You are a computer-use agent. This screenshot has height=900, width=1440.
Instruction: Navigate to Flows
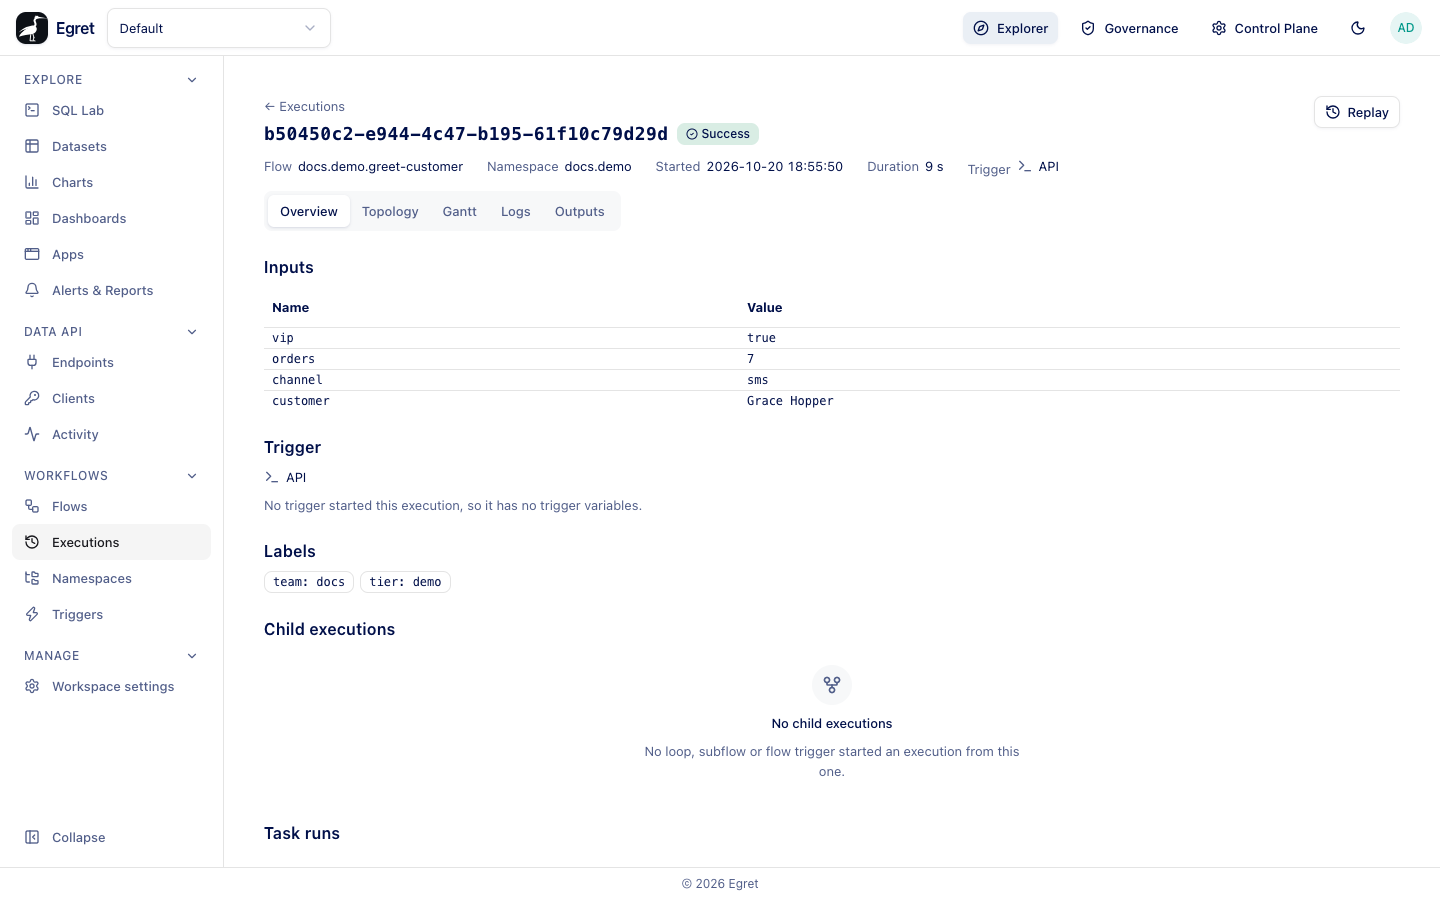pyautogui.click(x=111, y=506)
